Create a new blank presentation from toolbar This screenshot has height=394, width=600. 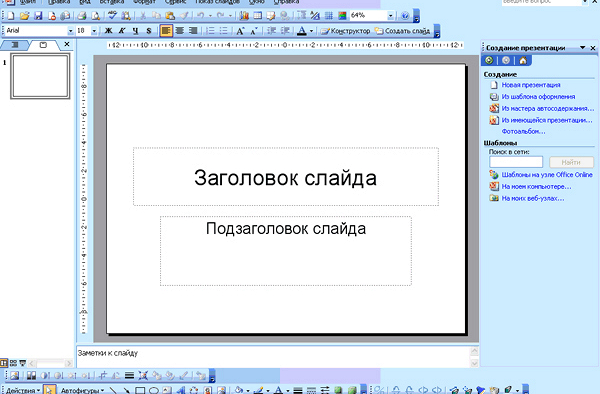point(11,16)
